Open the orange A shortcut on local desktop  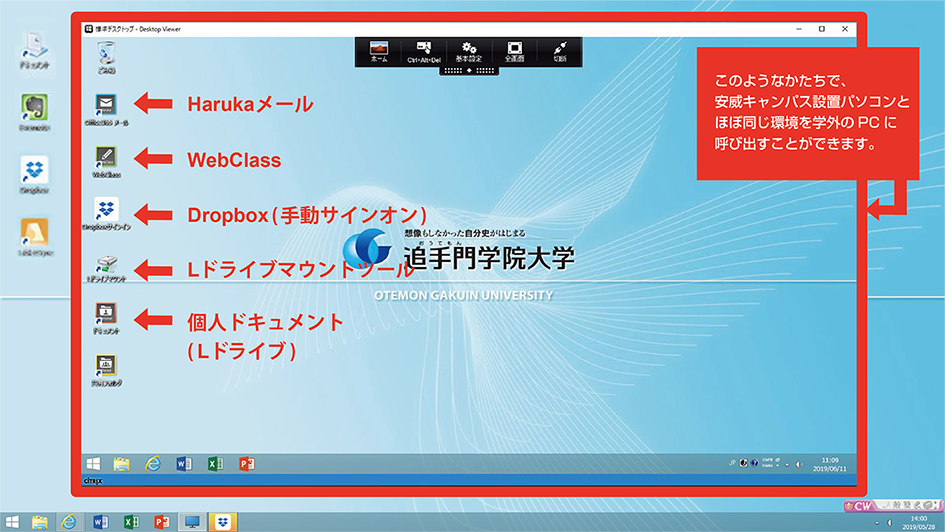pyautogui.click(x=34, y=238)
